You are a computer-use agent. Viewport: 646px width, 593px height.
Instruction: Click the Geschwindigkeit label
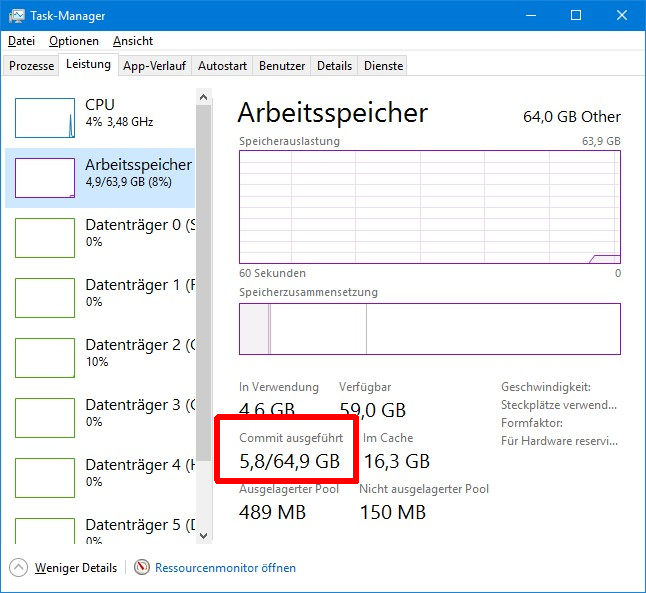[x=545, y=387]
